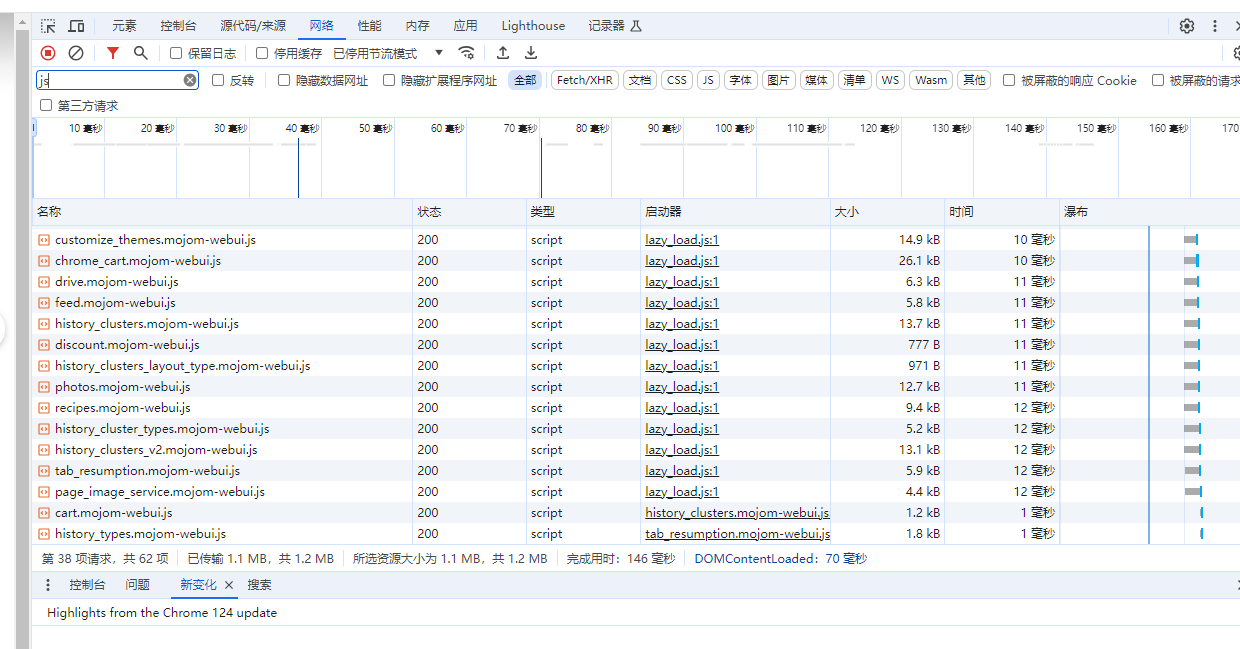1240x649 pixels.
Task: Open 应用 panel tab
Action: (x=465, y=26)
